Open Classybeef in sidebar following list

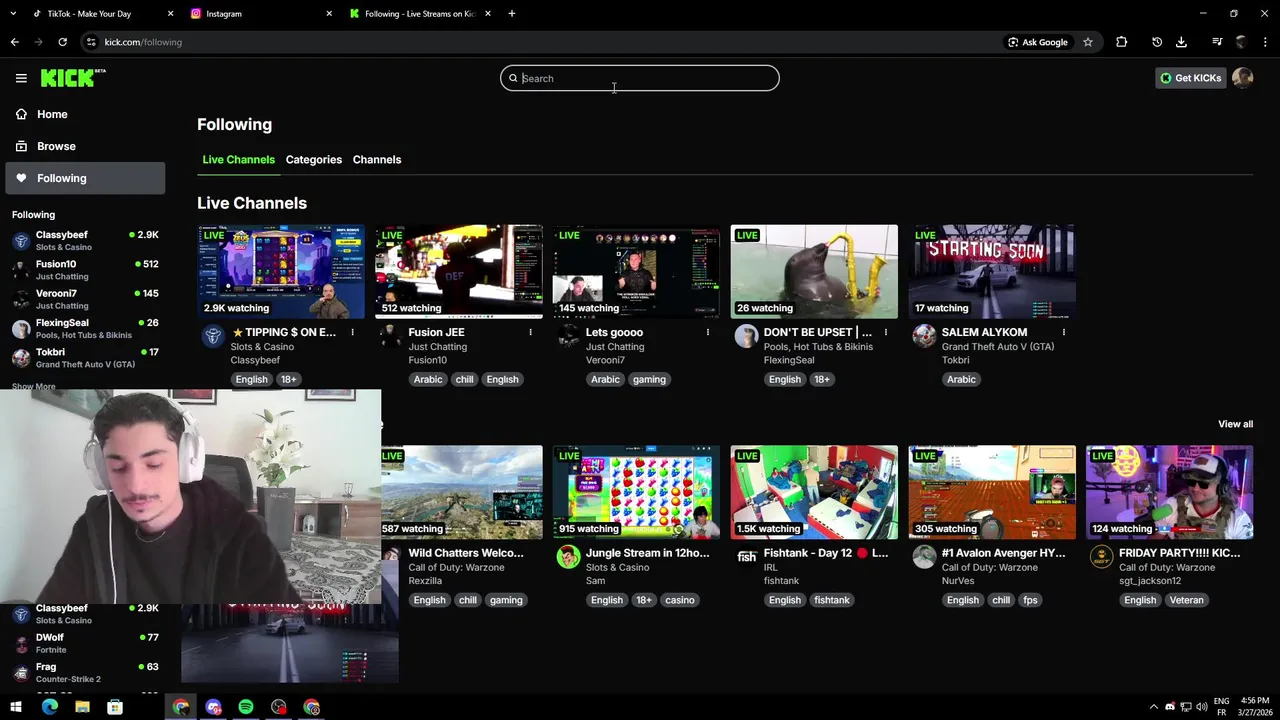[x=85, y=241]
